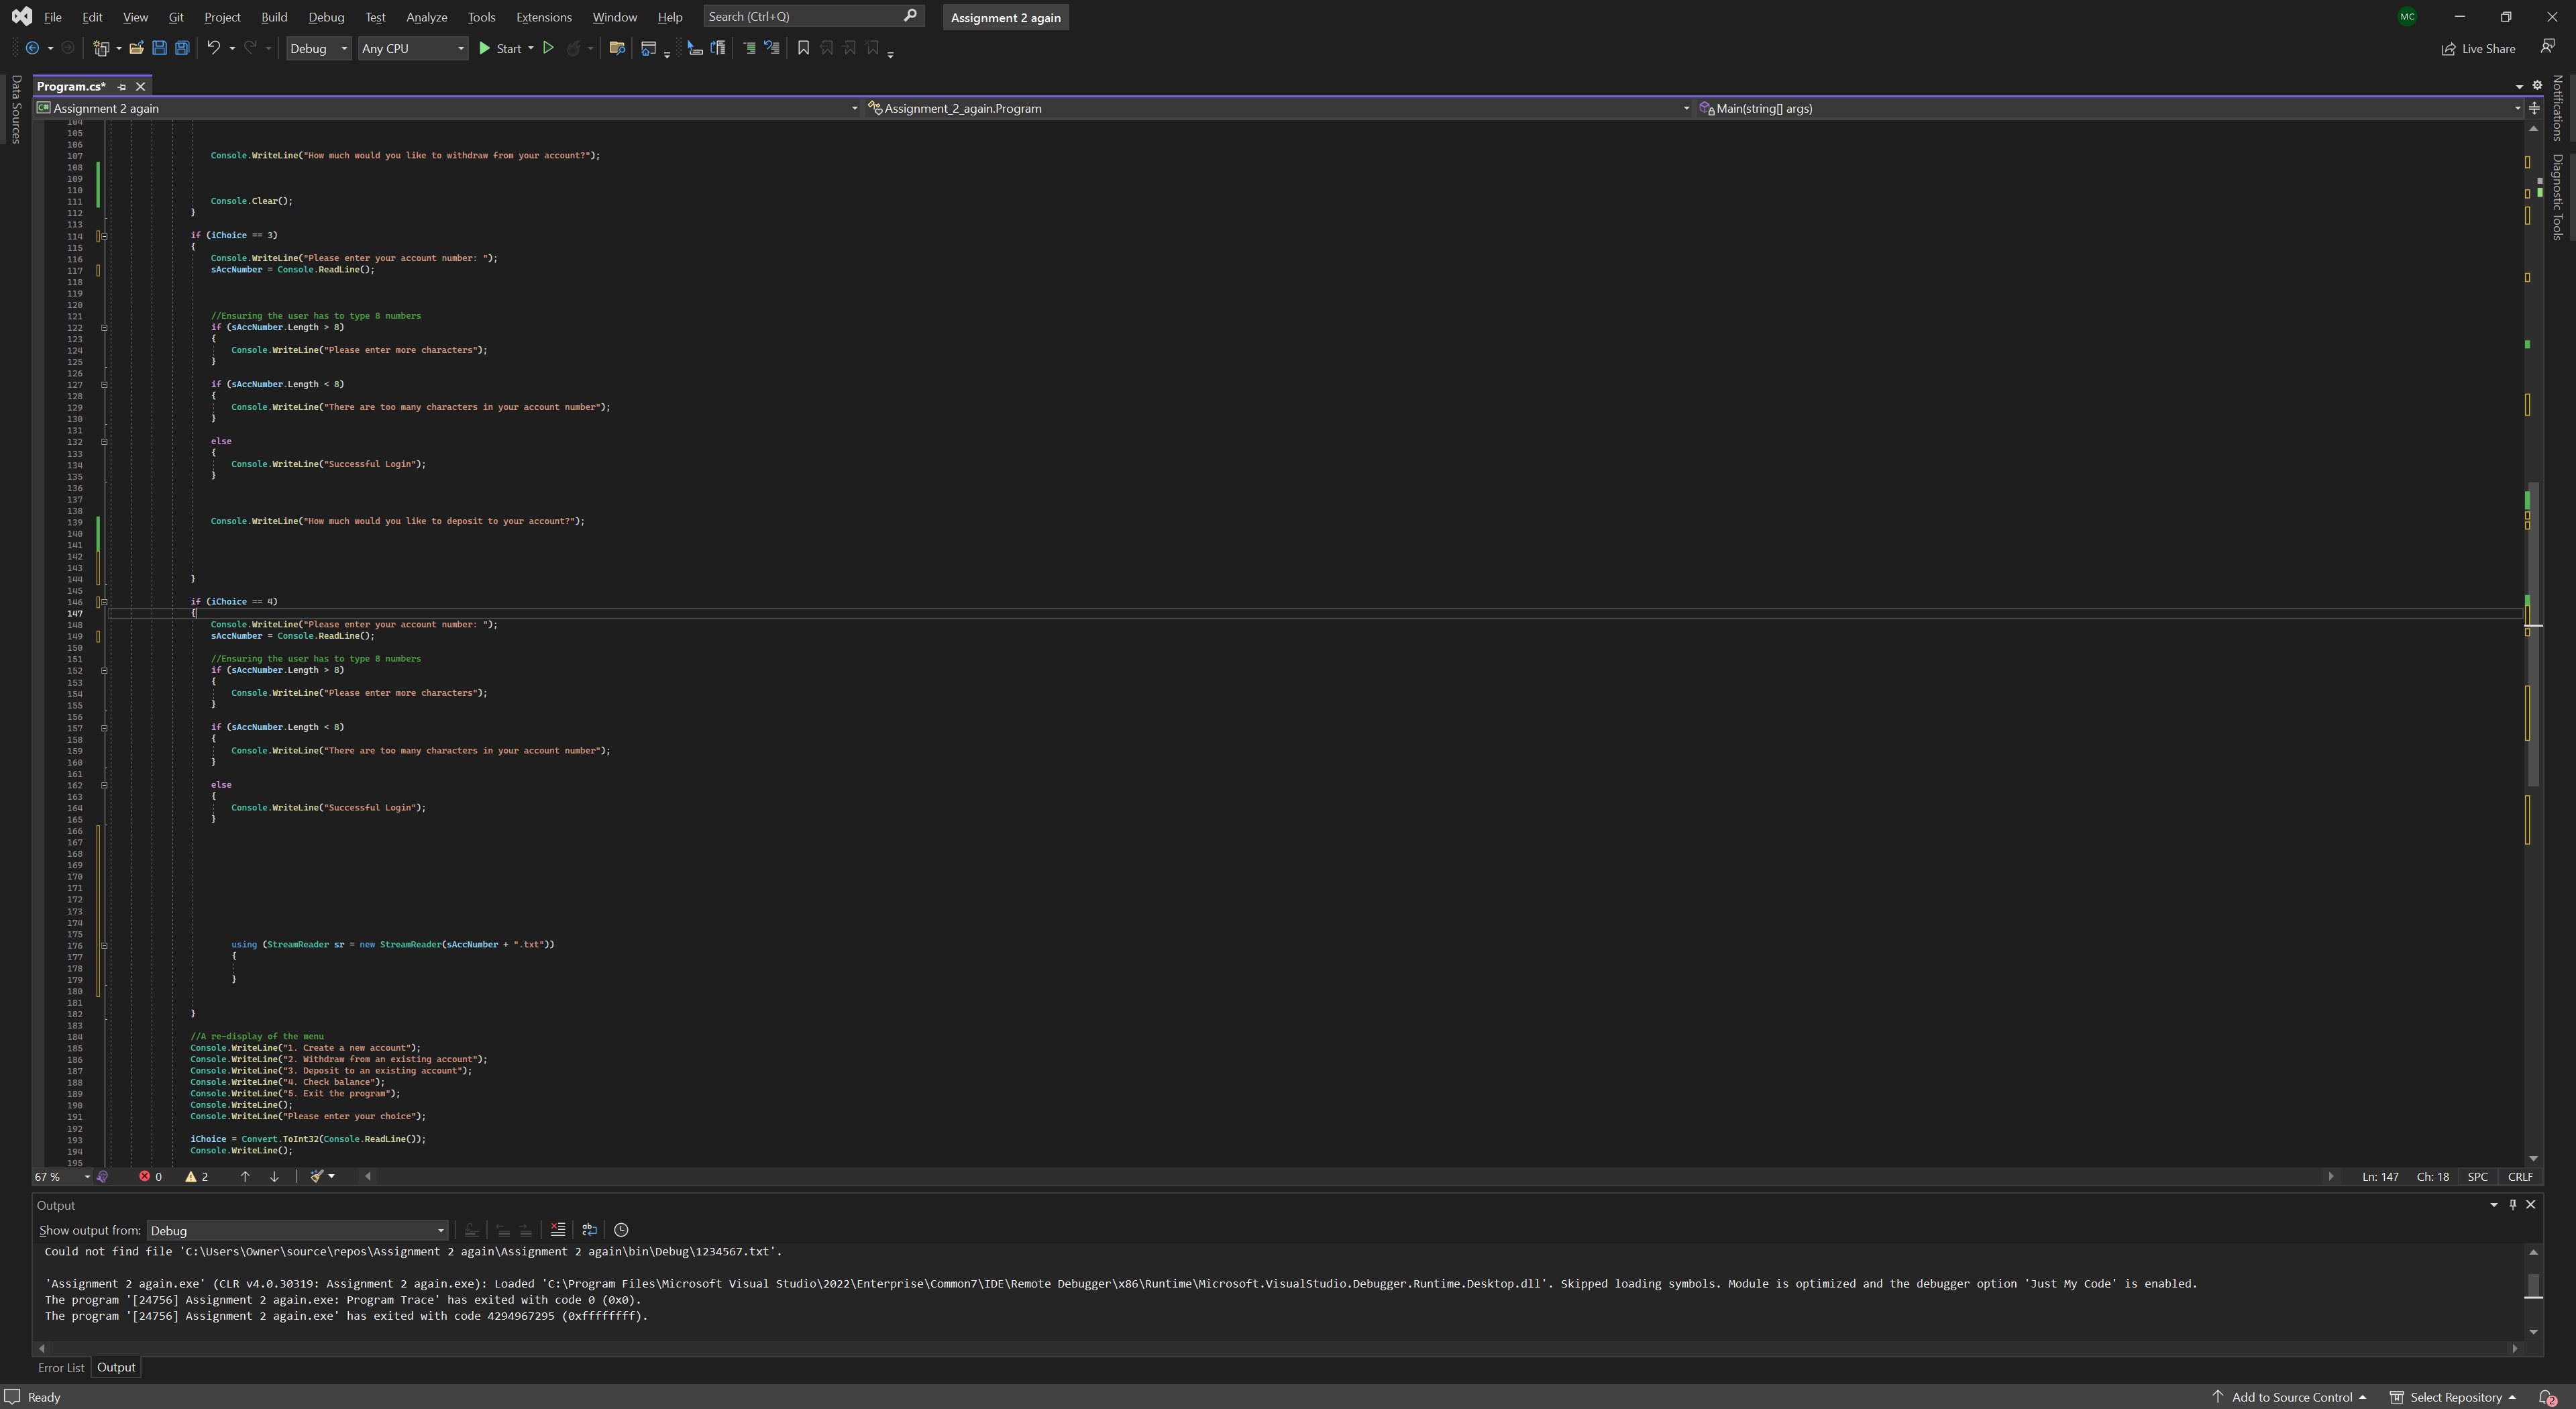Toggle word wrap in Output panel
The width and height of the screenshot is (2576, 1409).
click(589, 1230)
